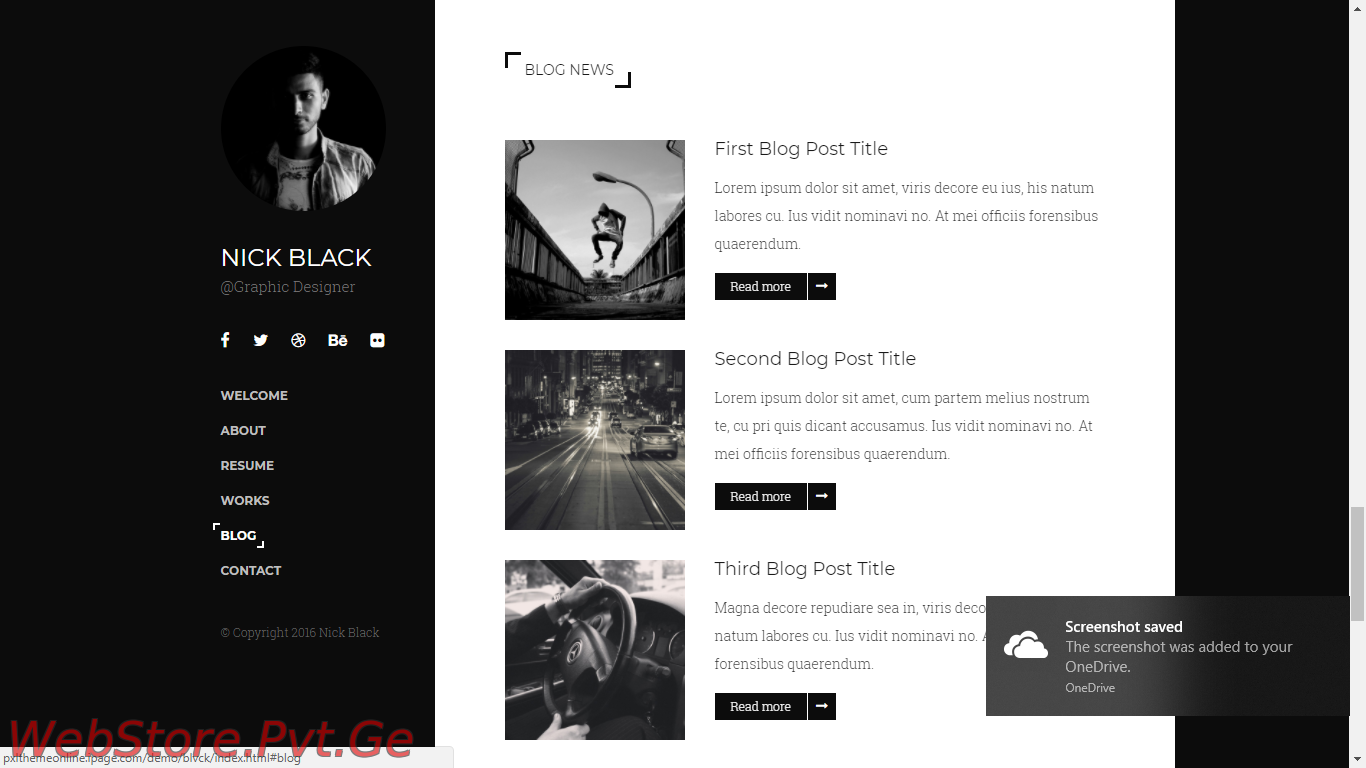Open the jumping man blog thumbnail
Viewport: 1366px width, 768px height.
pyautogui.click(x=595, y=230)
